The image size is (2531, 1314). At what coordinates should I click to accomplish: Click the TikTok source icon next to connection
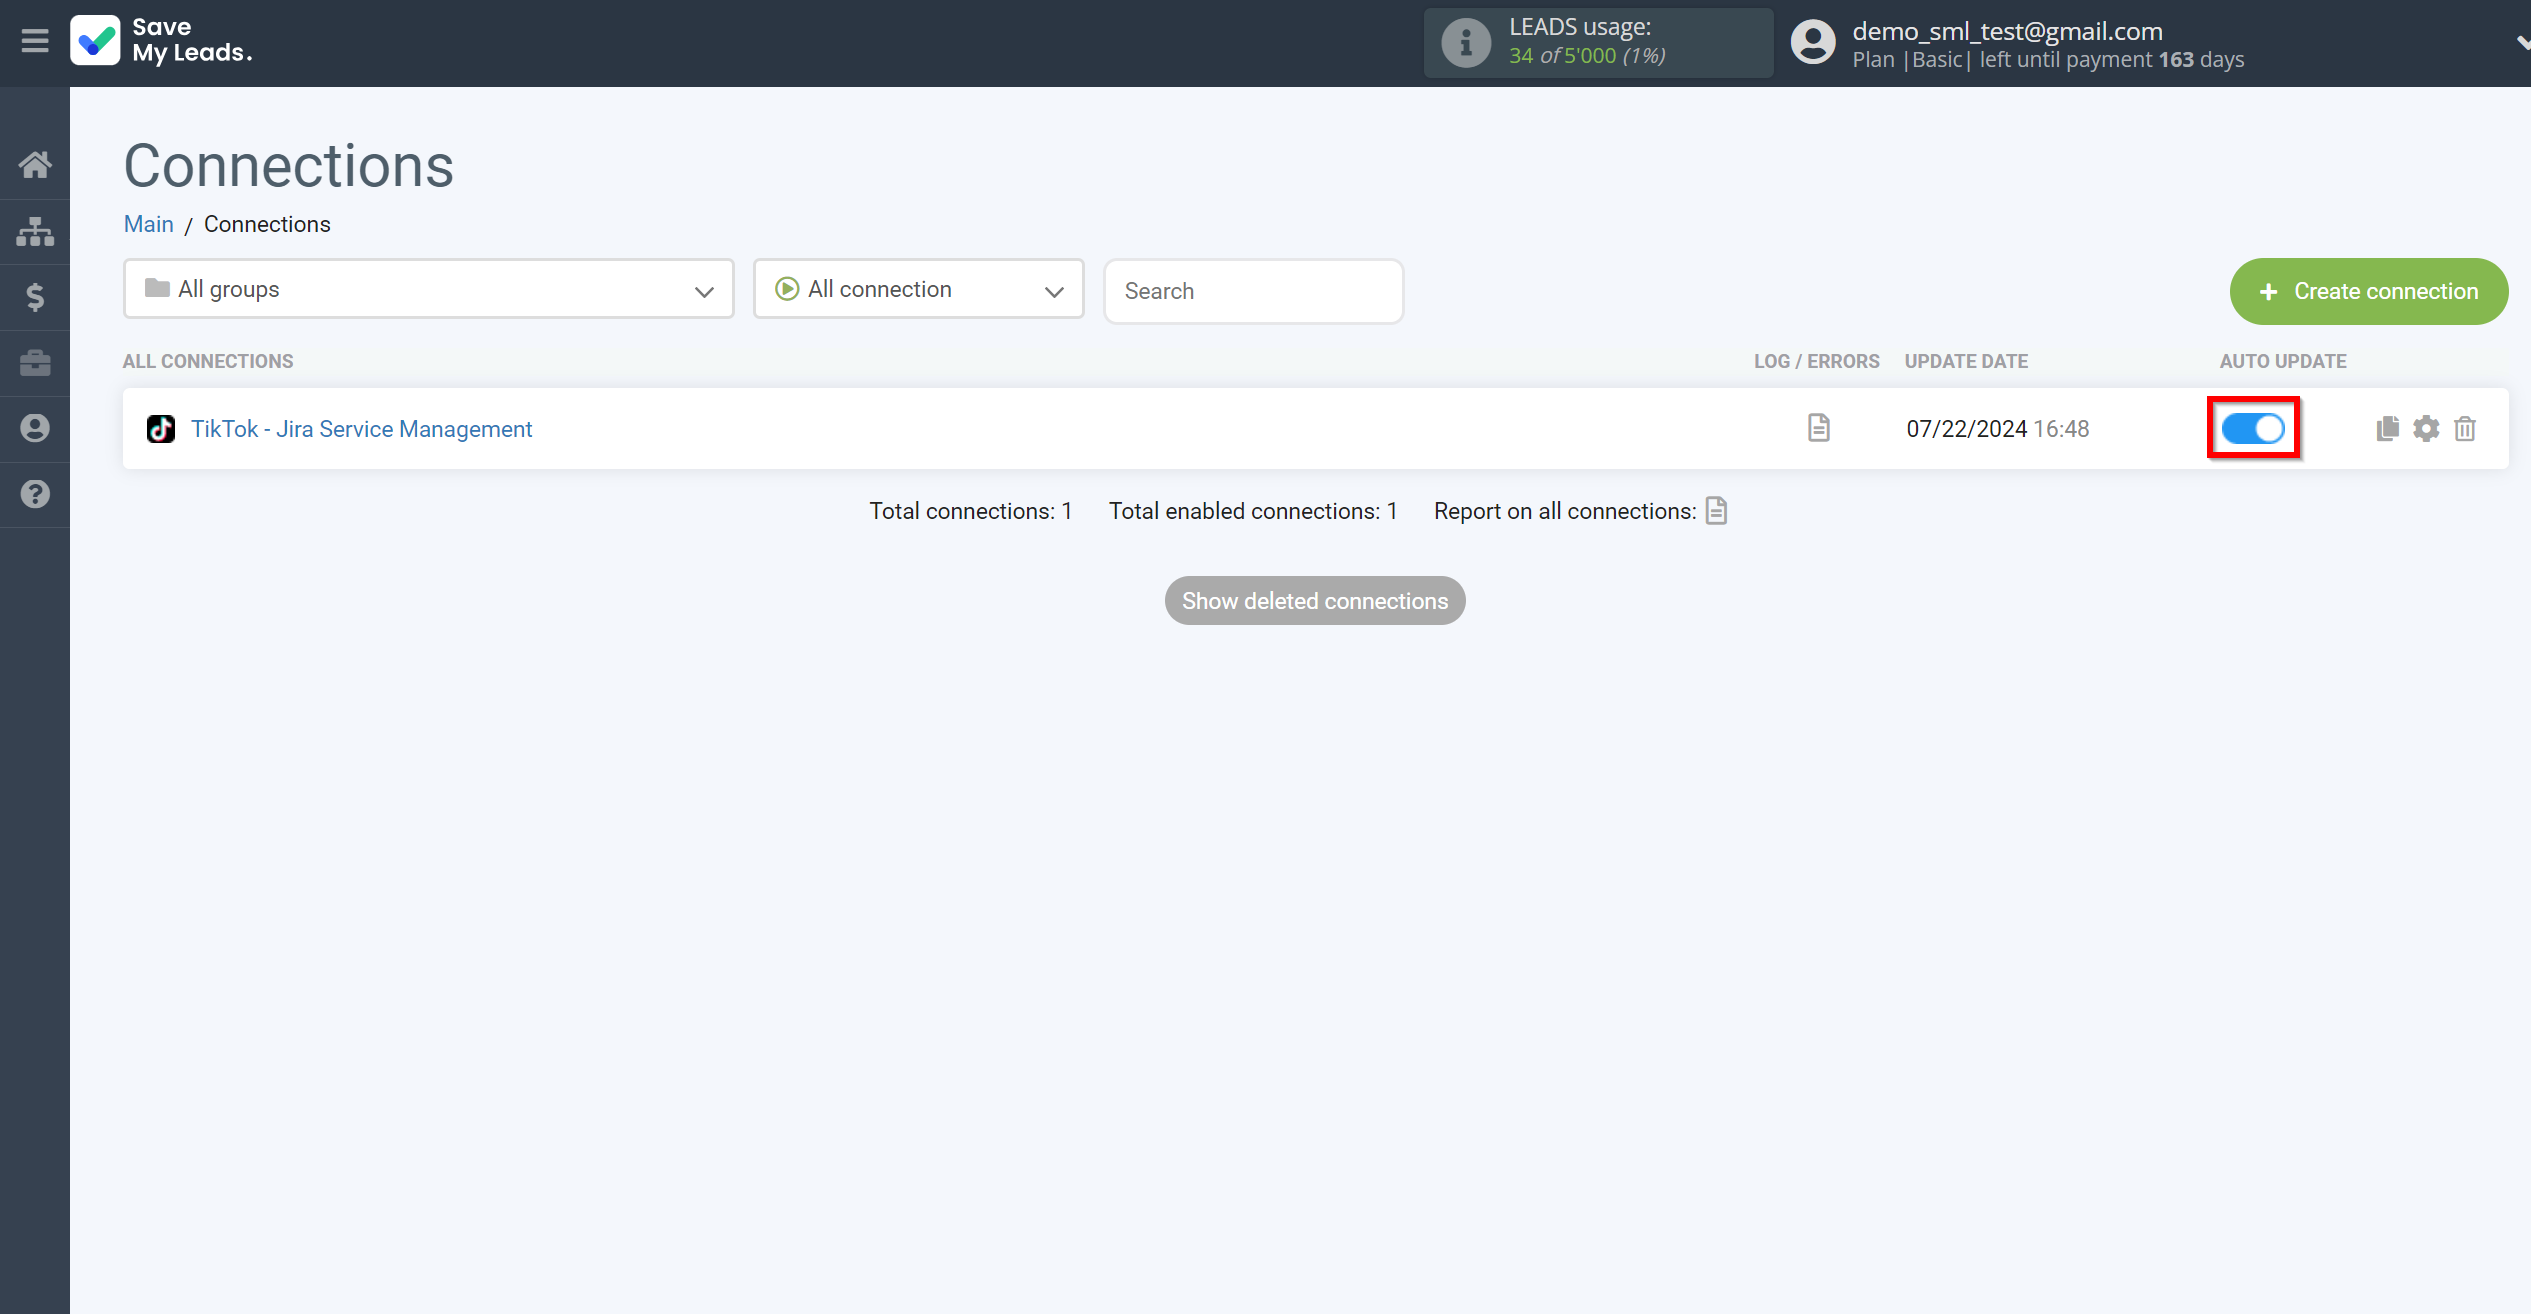(x=161, y=429)
